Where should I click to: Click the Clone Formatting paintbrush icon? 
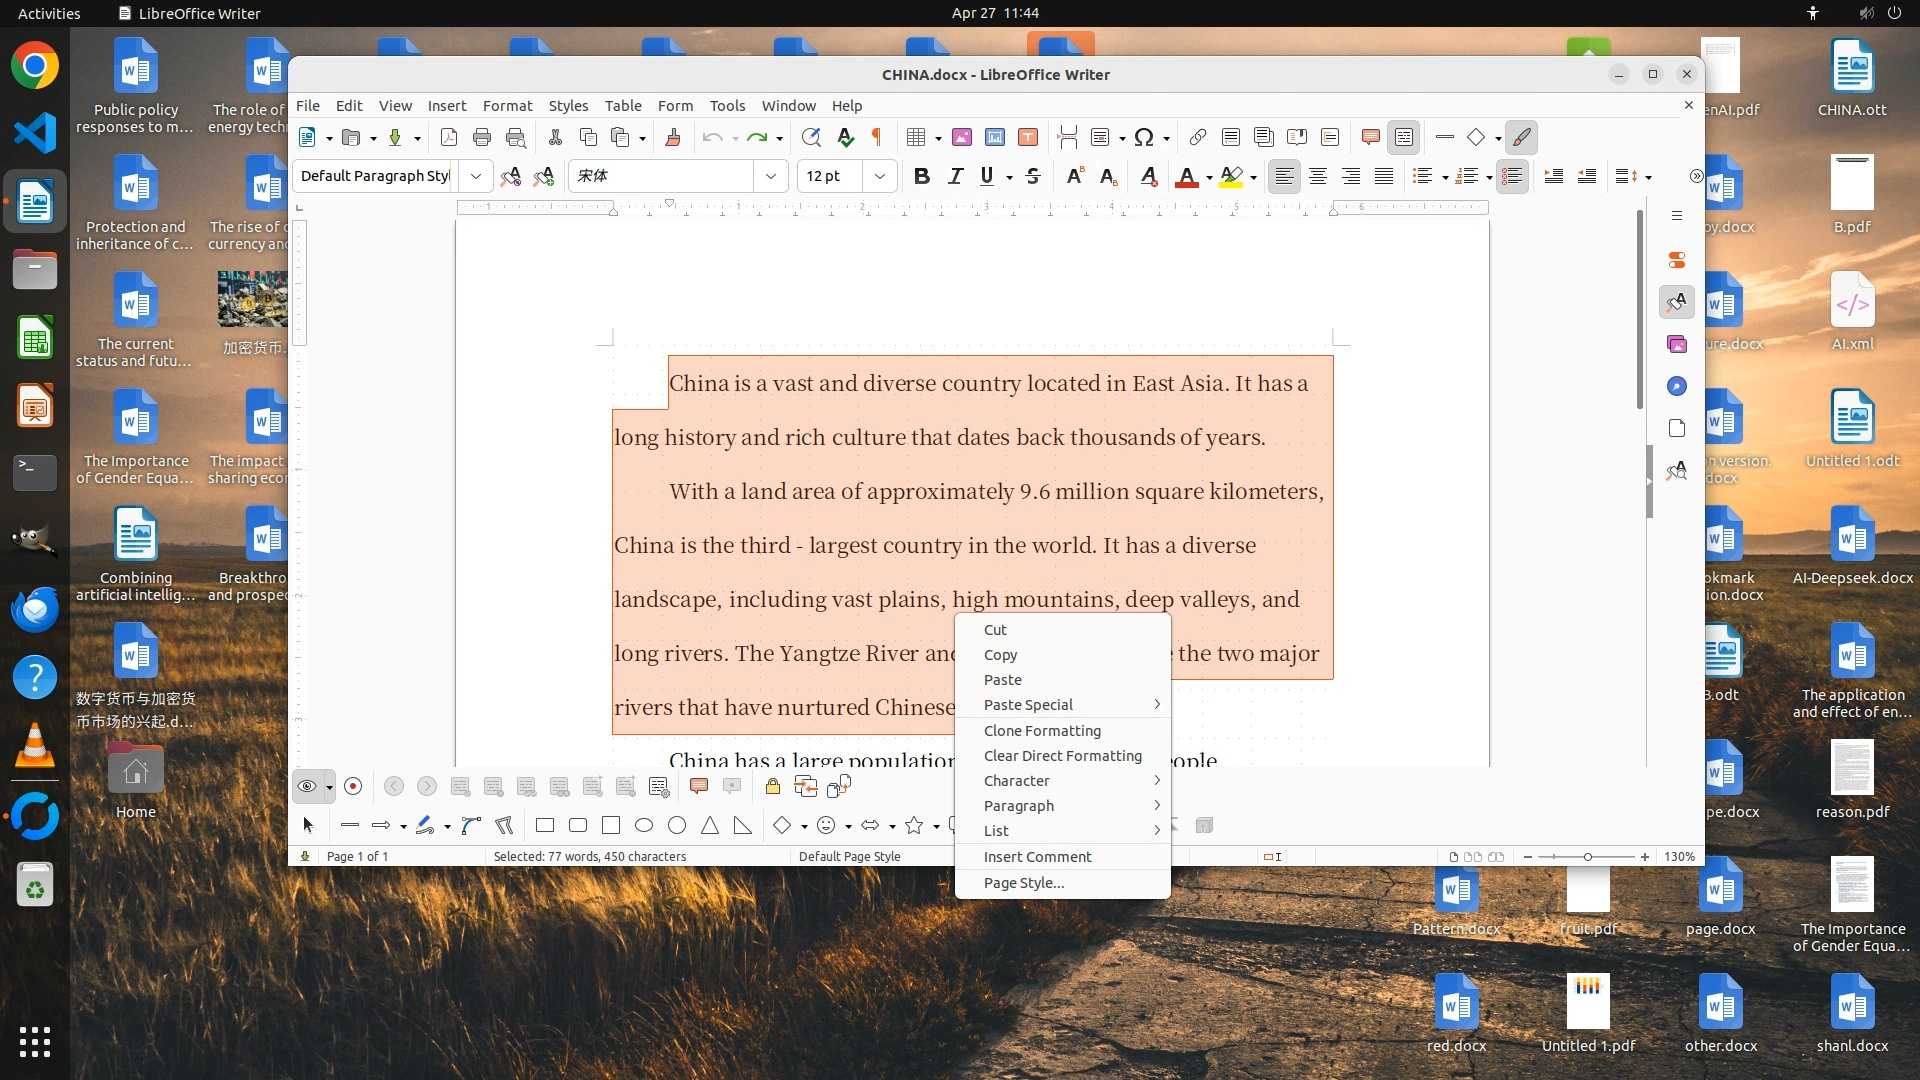[673, 138]
